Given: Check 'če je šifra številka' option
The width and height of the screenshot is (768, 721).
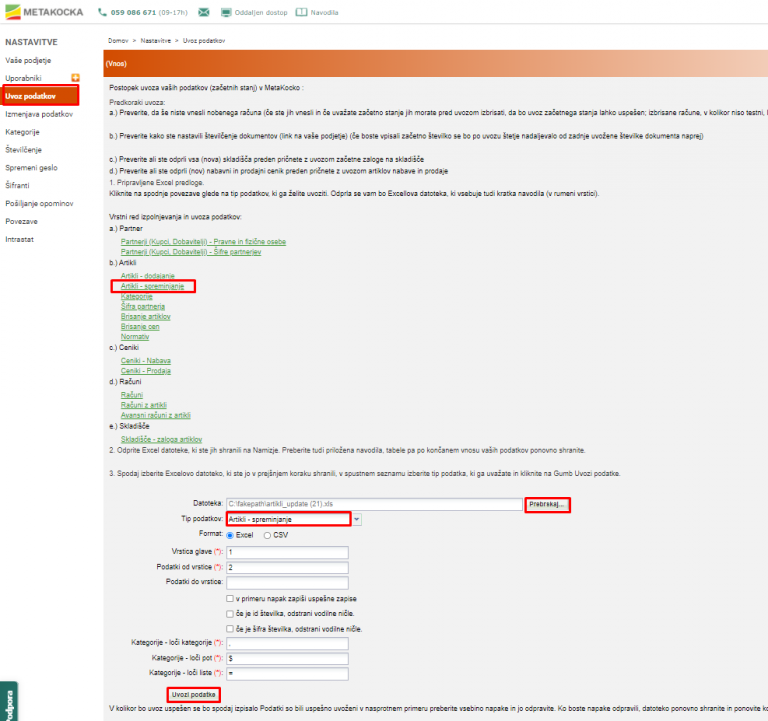Looking at the screenshot, I should click(232, 628).
